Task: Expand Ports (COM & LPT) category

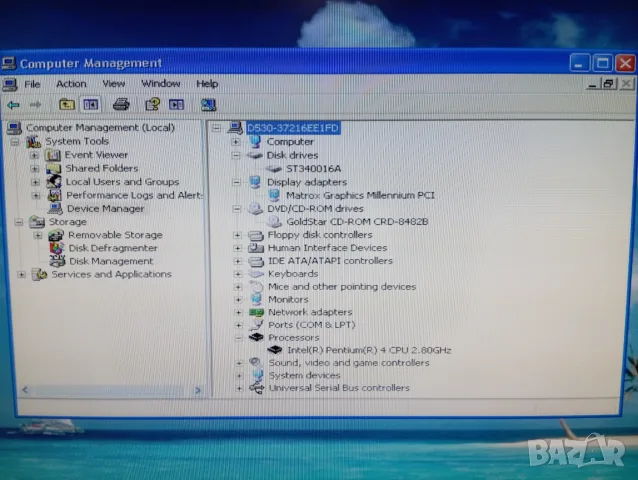Action: tap(239, 325)
